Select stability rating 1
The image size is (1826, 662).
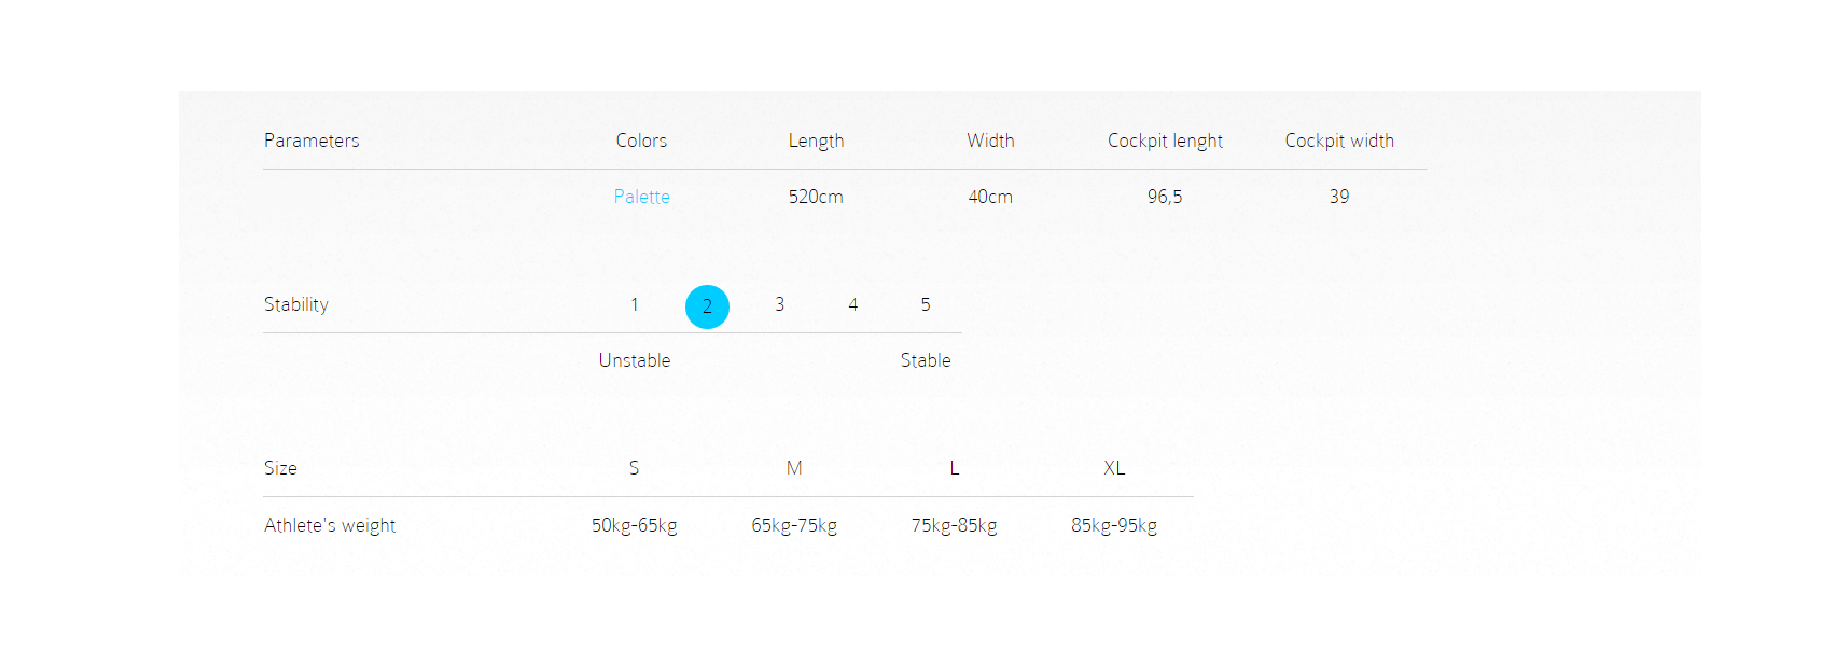(x=634, y=305)
